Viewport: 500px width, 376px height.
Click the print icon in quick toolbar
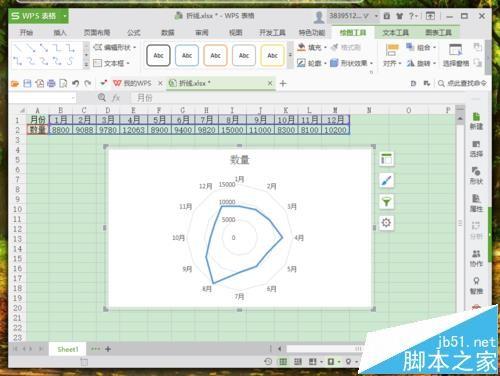click(x=51, y=83)
